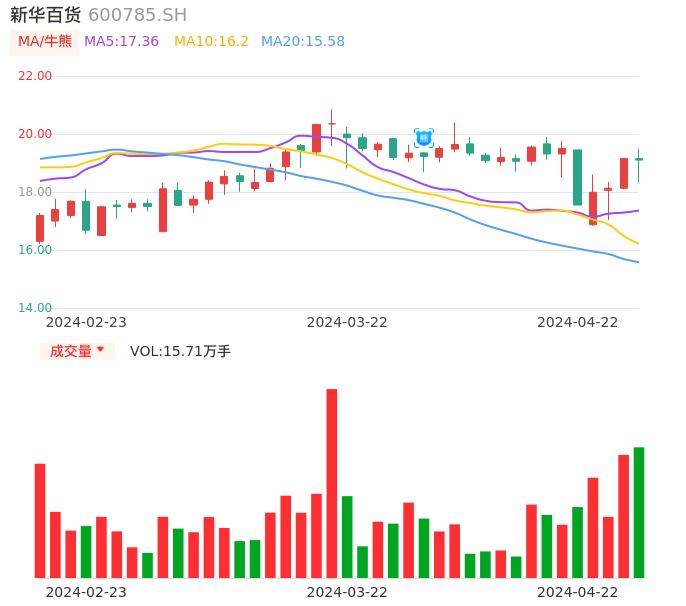Click the VOL:15.71万手 volume readout
The height and width of the screenshot is (606, 686).
tap(180, 351)
